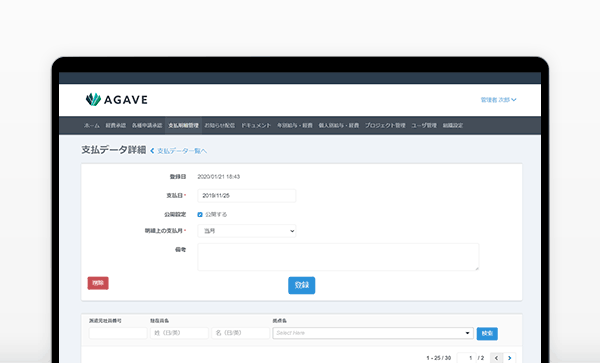Click the red 削除 button
The image size is (600, 363).
98,283
